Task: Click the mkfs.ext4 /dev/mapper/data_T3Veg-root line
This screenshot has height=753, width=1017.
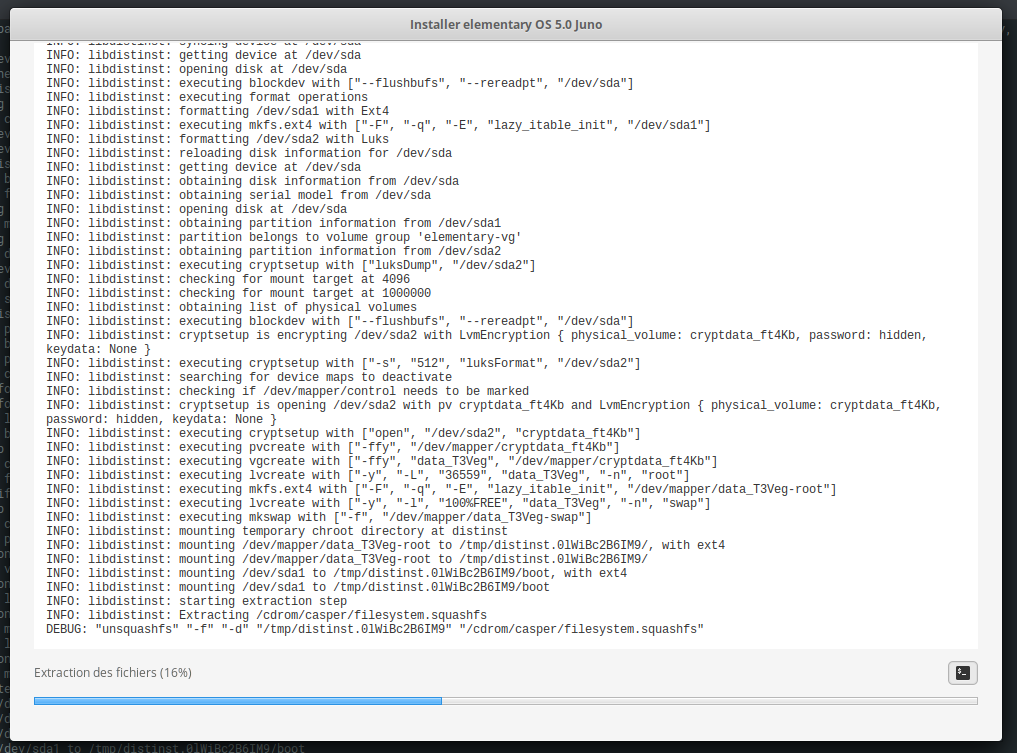Action: (x=442, y=489)
